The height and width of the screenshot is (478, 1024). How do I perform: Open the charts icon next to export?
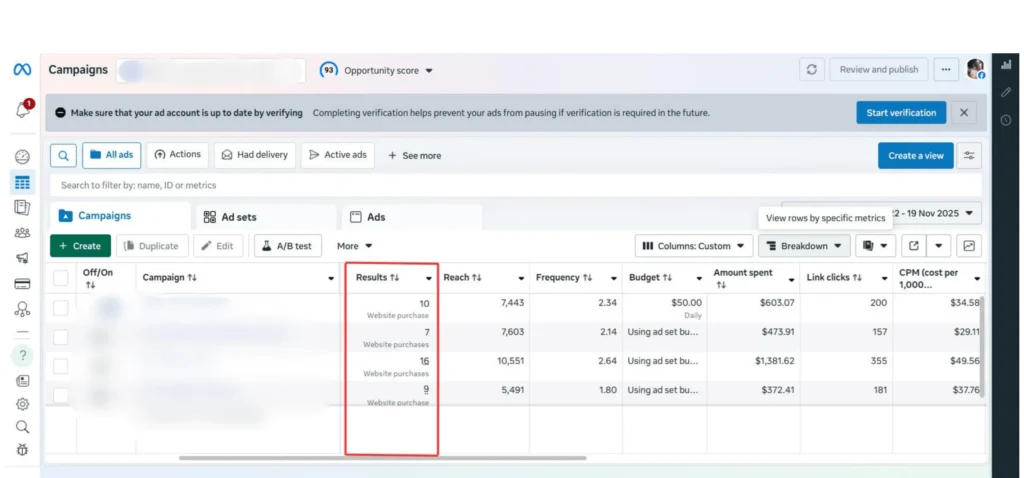click(969, 246)
